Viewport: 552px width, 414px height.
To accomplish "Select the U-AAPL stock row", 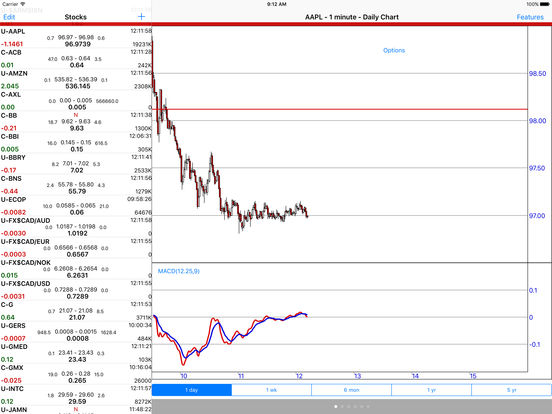I will [76, 38].
